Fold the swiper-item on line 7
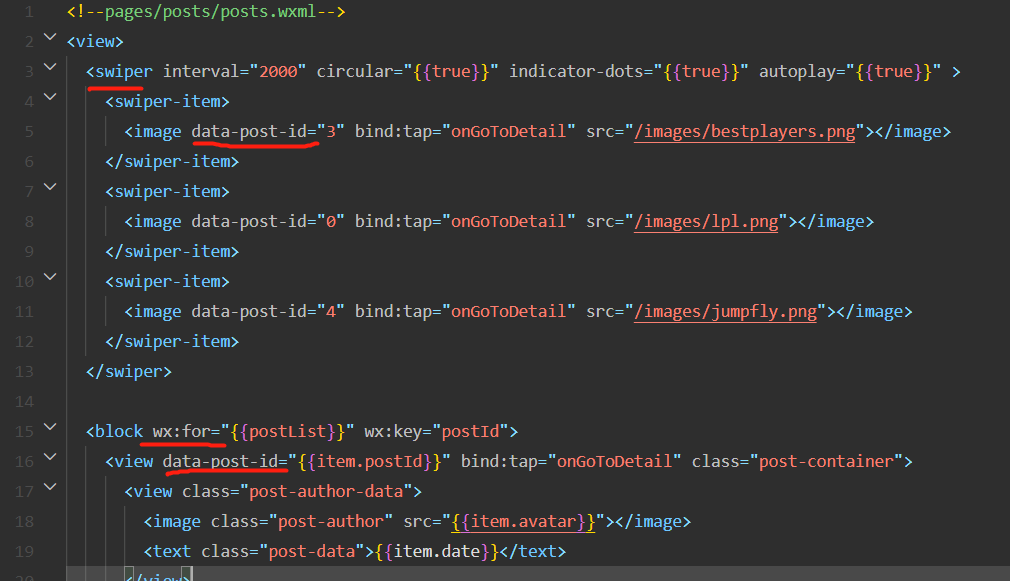This screenshot has width=1010, height=581. click(x=50, y=187)
